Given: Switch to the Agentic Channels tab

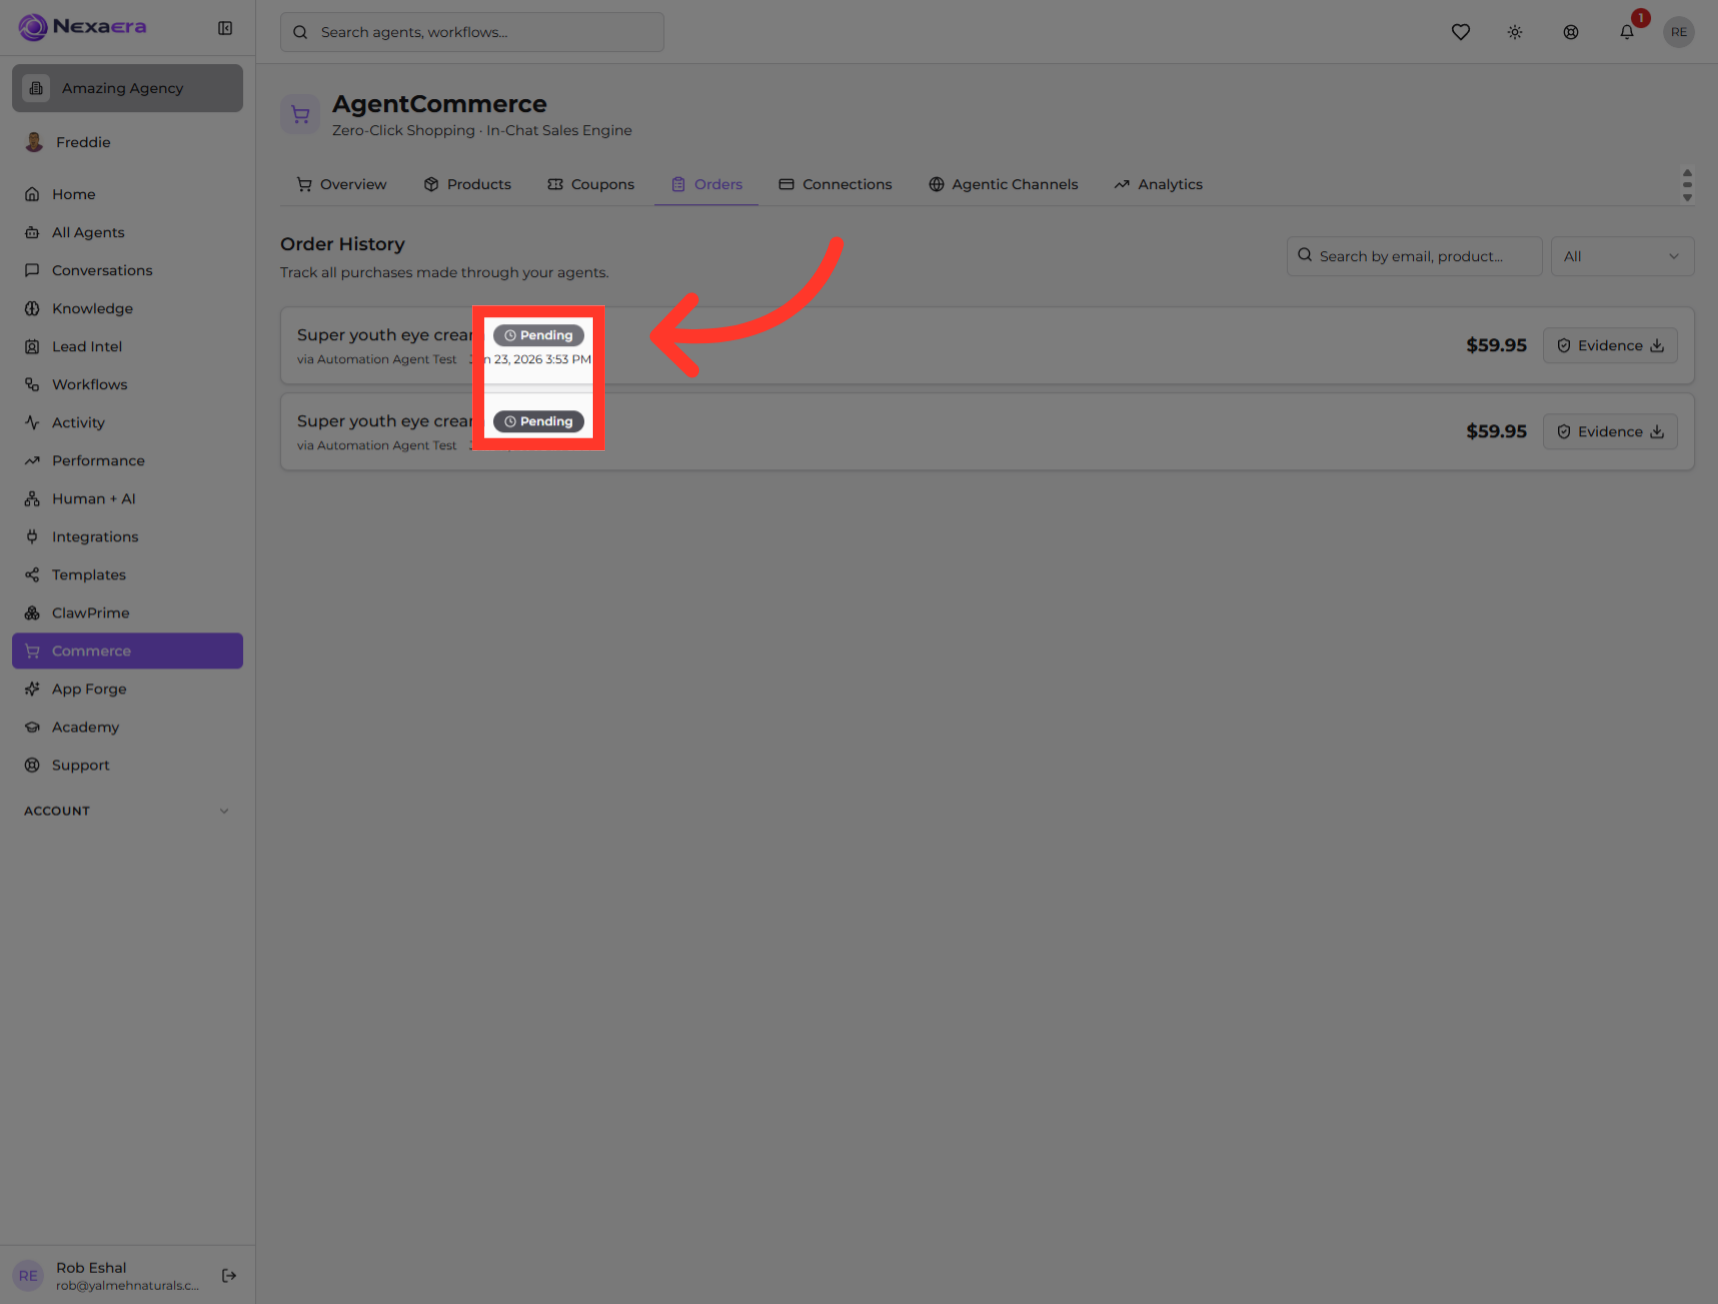Looking at the screenshot, I should pos(1004,184).
